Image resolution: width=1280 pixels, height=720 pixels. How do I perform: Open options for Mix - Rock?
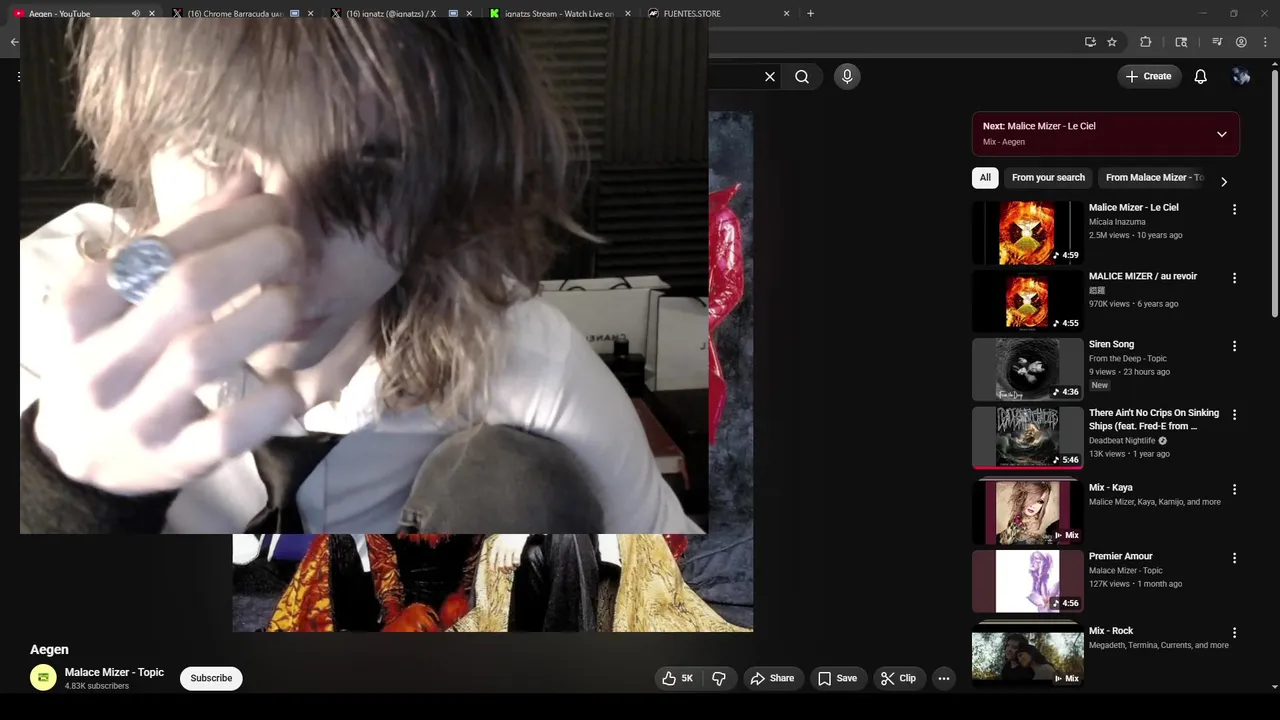(x=1234, y=633)
